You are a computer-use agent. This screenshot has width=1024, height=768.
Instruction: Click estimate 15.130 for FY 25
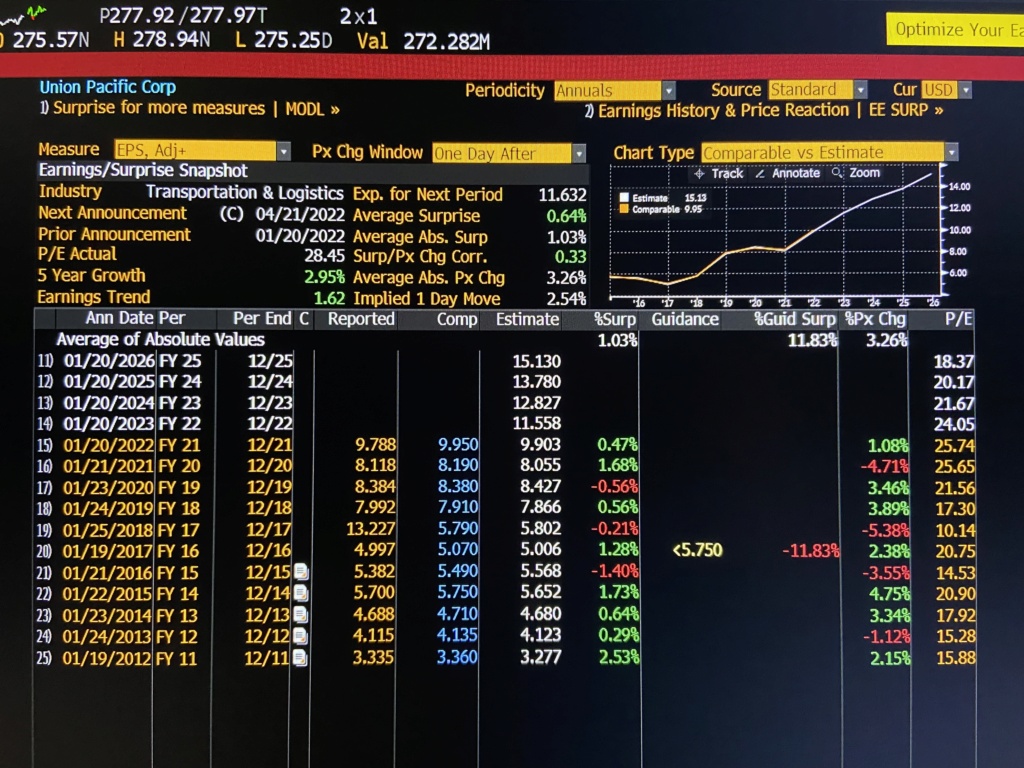tap(537, 361)
